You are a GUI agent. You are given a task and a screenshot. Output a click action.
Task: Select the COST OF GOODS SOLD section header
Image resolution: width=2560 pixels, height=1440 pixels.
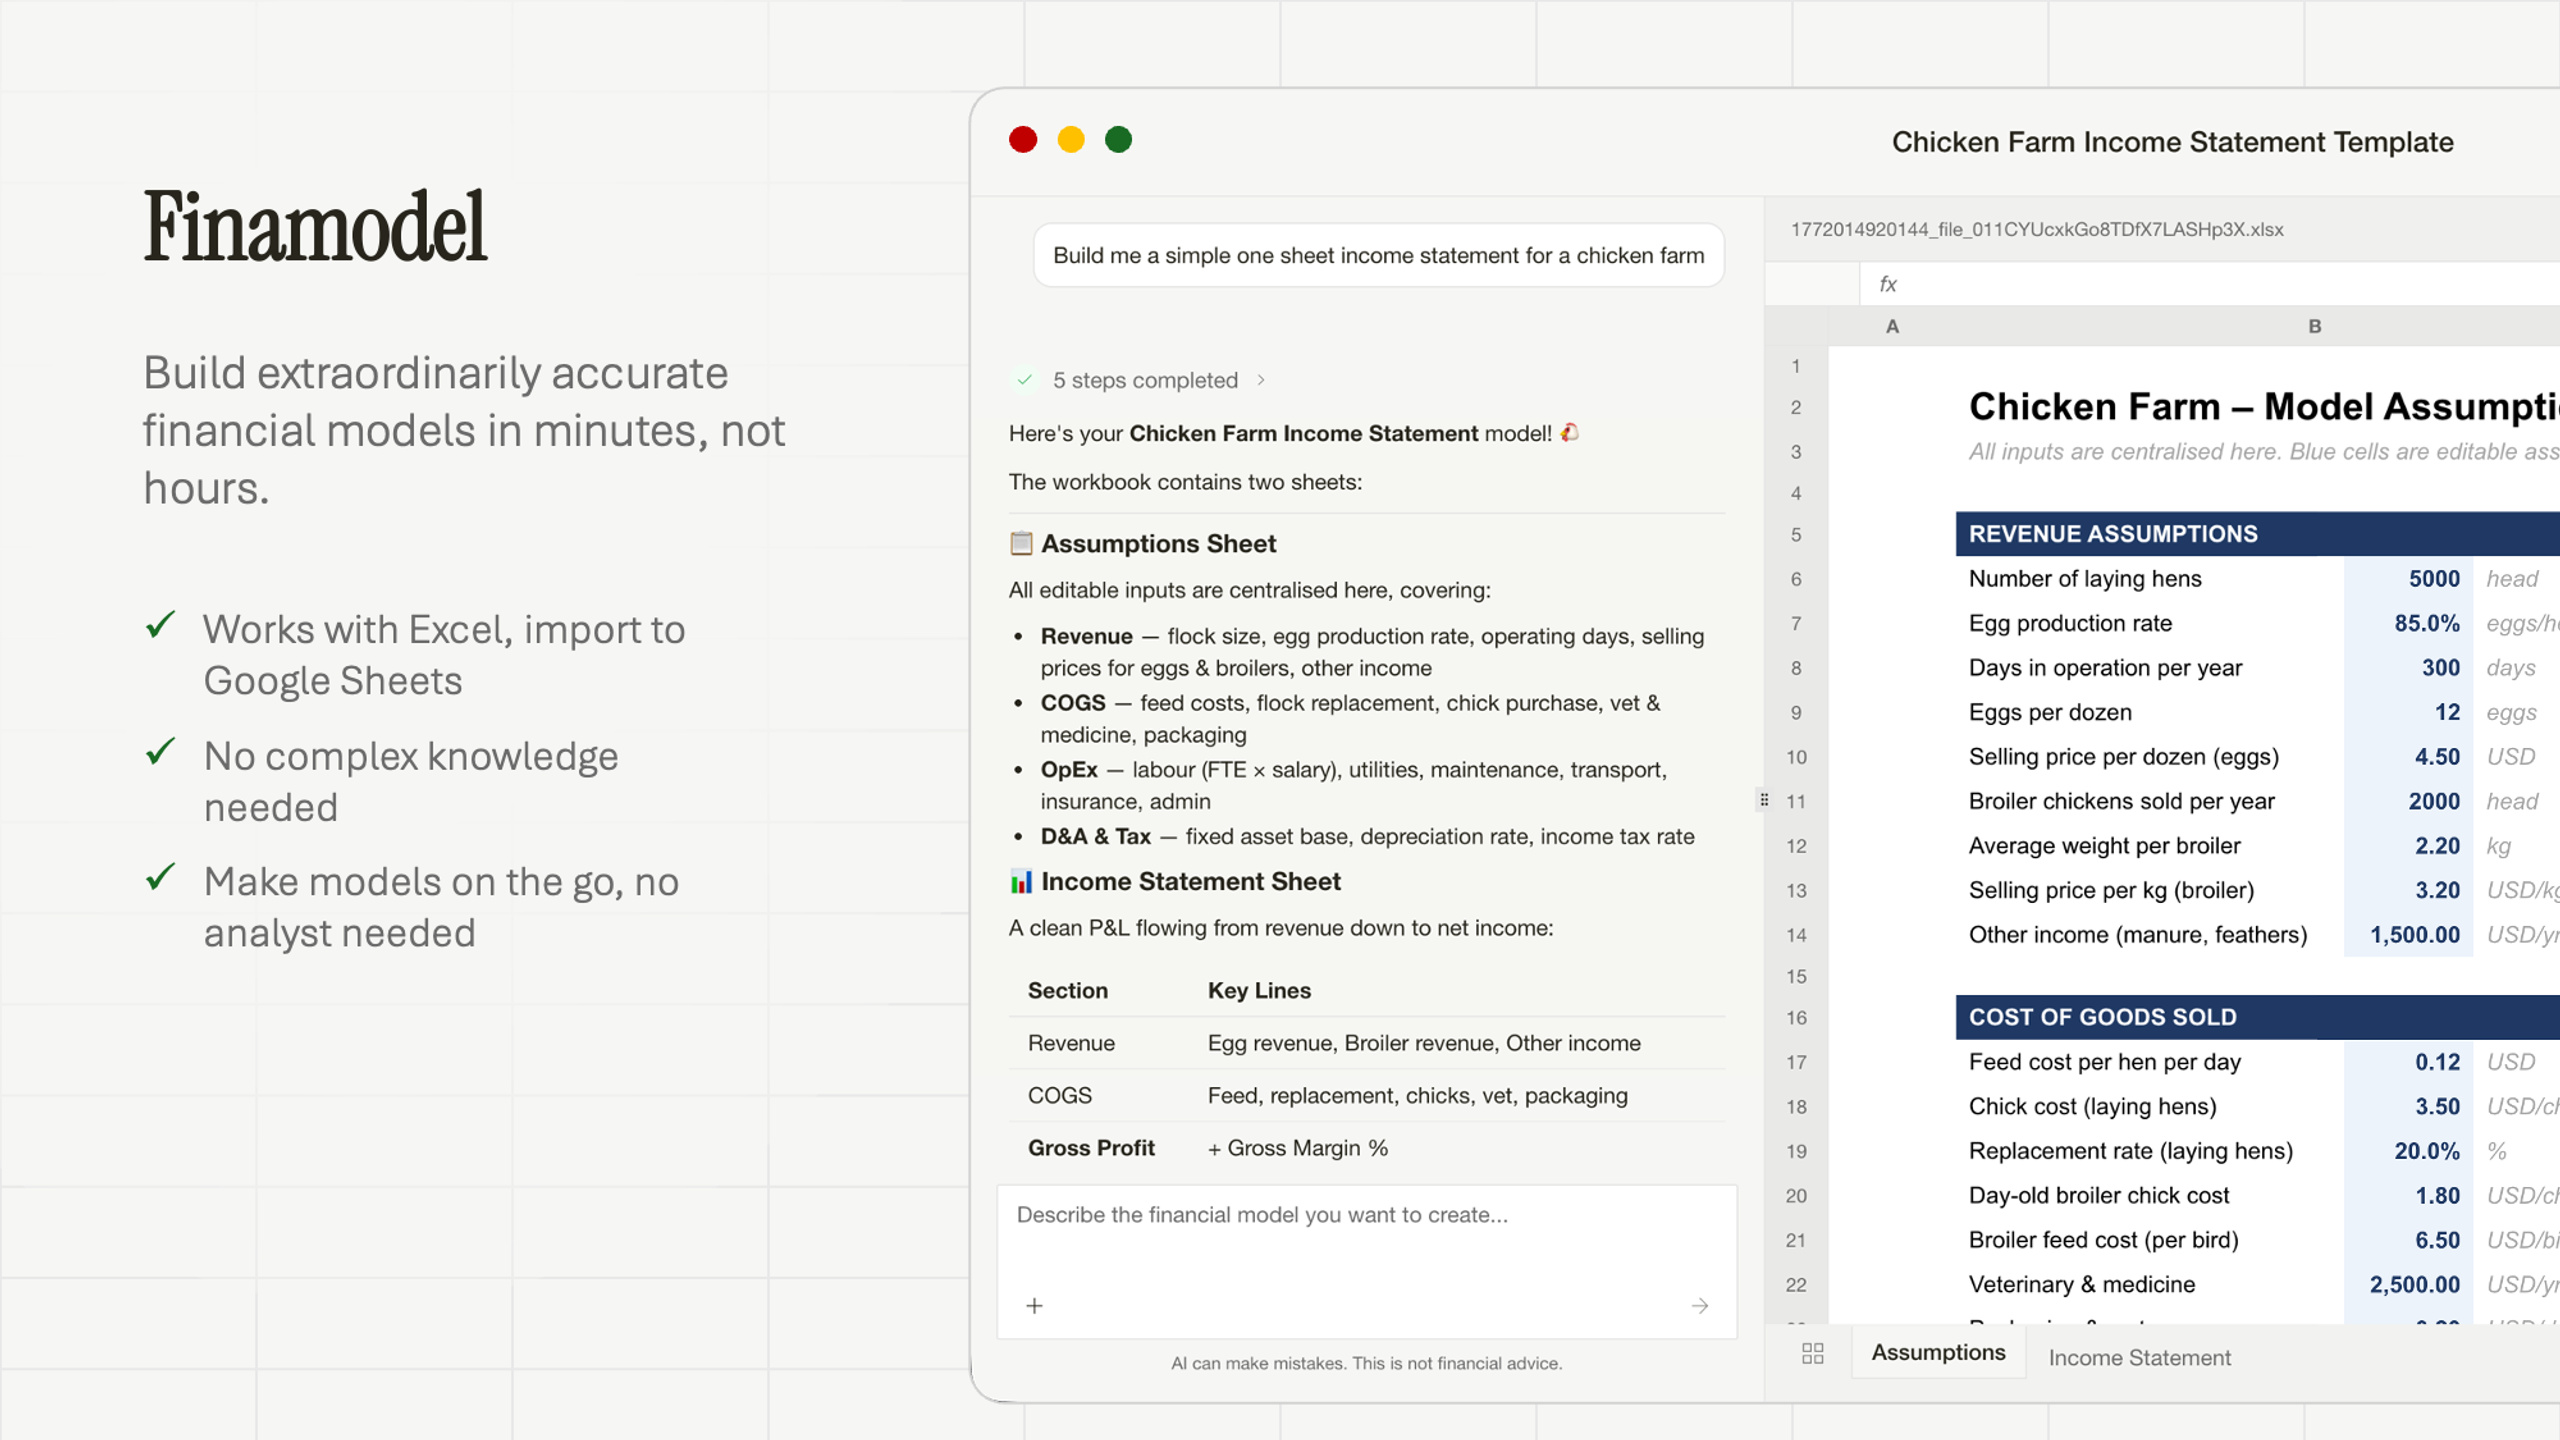(x=2258, y=1017)
